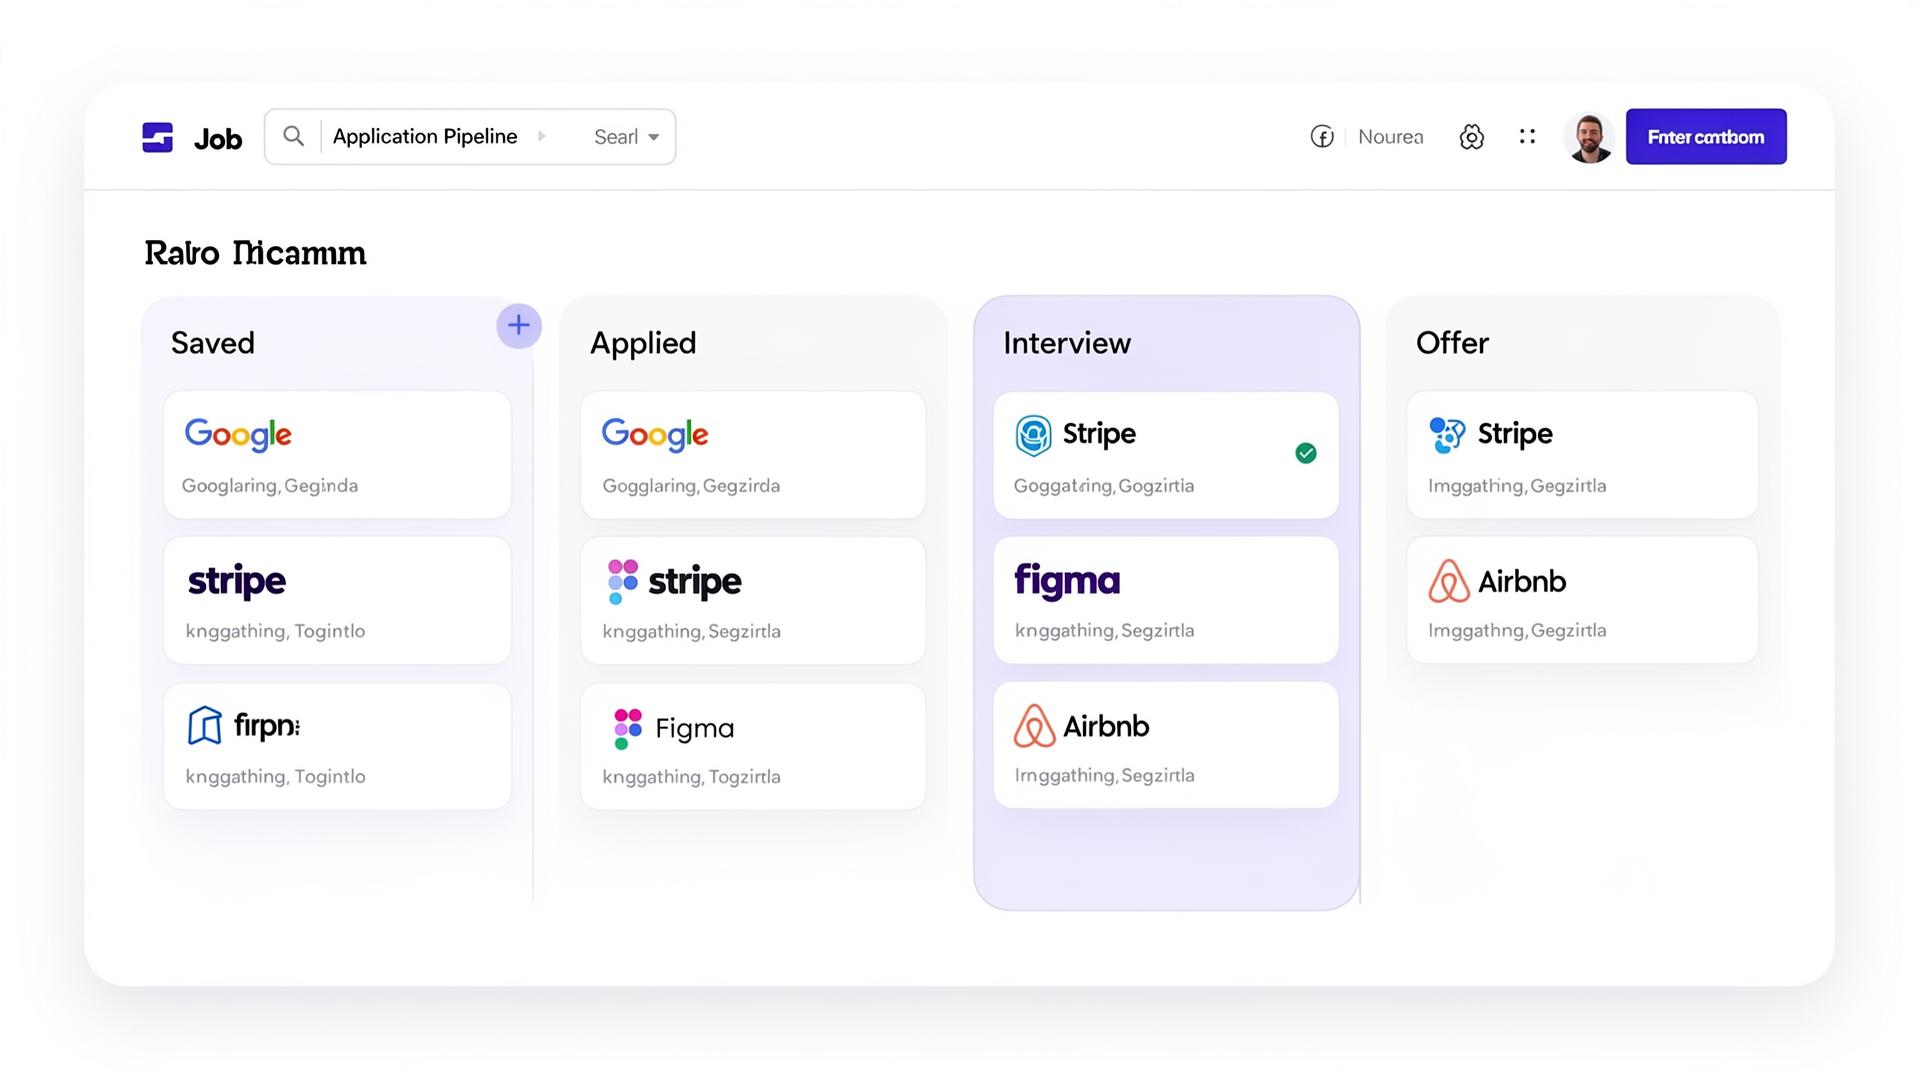The height and width of the screenshot is (1080, 1920).
Task: Click 'Goggatring, Gogzirtla' in Interview Stripe card
Action: point(1104,486)
